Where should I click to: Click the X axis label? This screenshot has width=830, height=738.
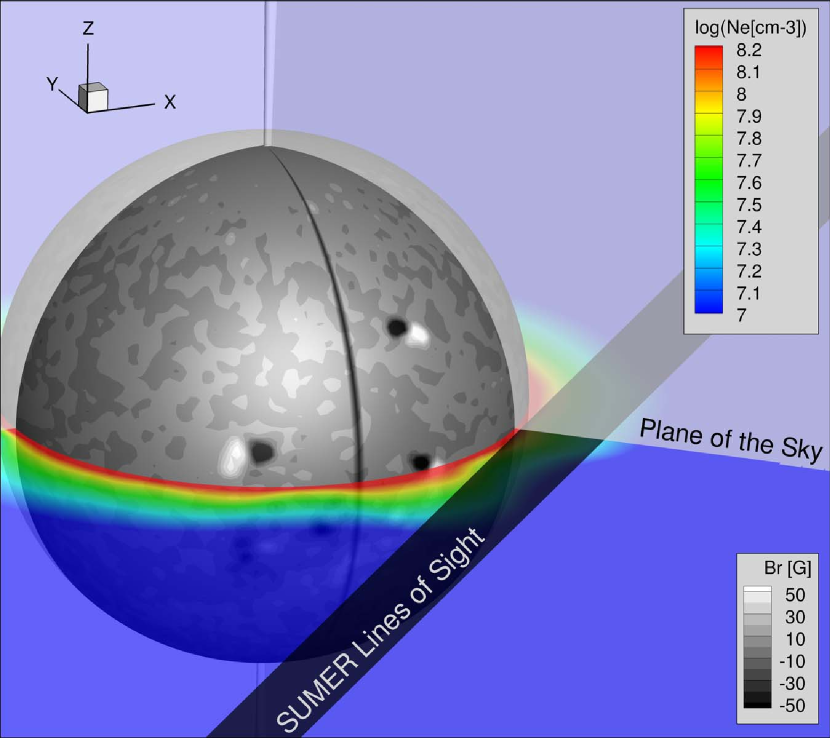(169, 102)
